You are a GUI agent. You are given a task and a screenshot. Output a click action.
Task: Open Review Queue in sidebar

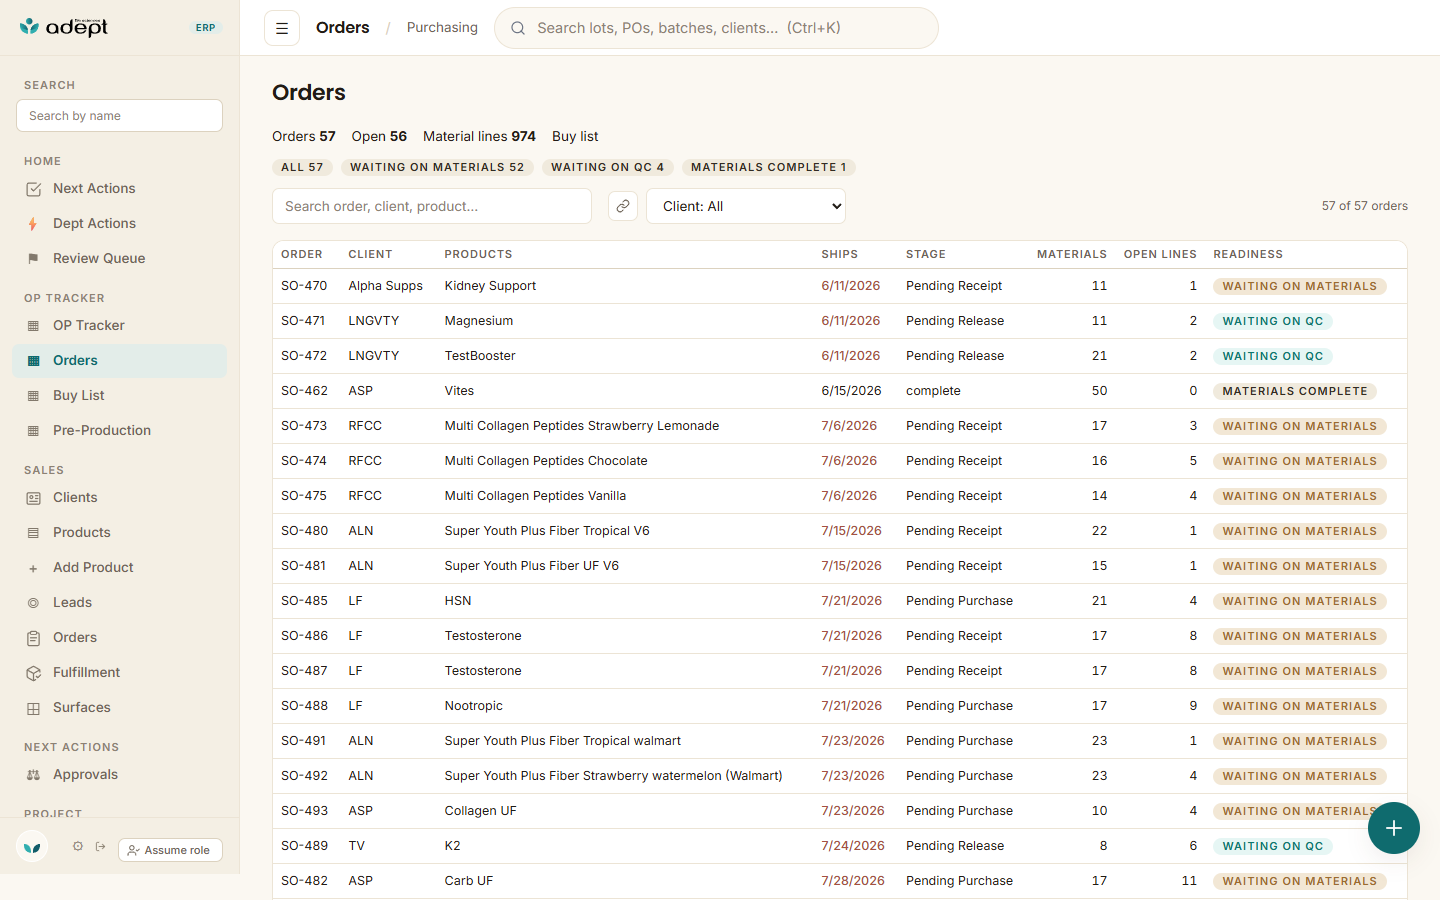coord(120,259)
